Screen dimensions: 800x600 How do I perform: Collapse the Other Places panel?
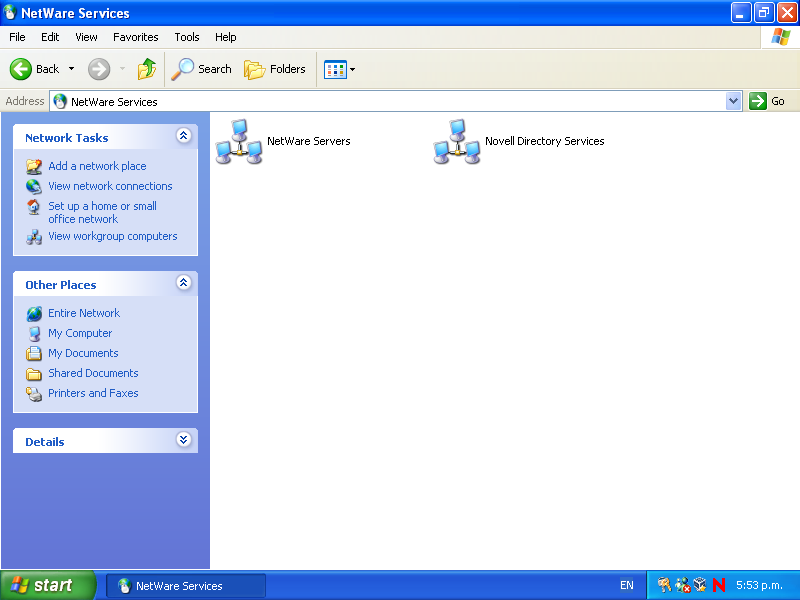pos(184,283)
